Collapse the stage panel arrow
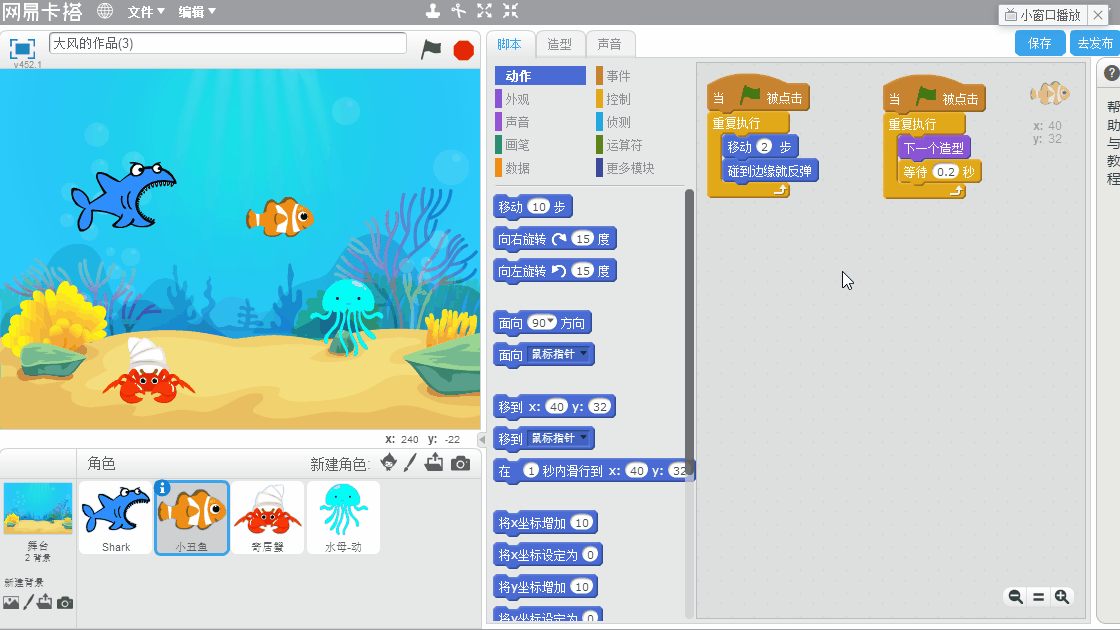The height and width of the screenshot is (630, 1120). (482, 439)
